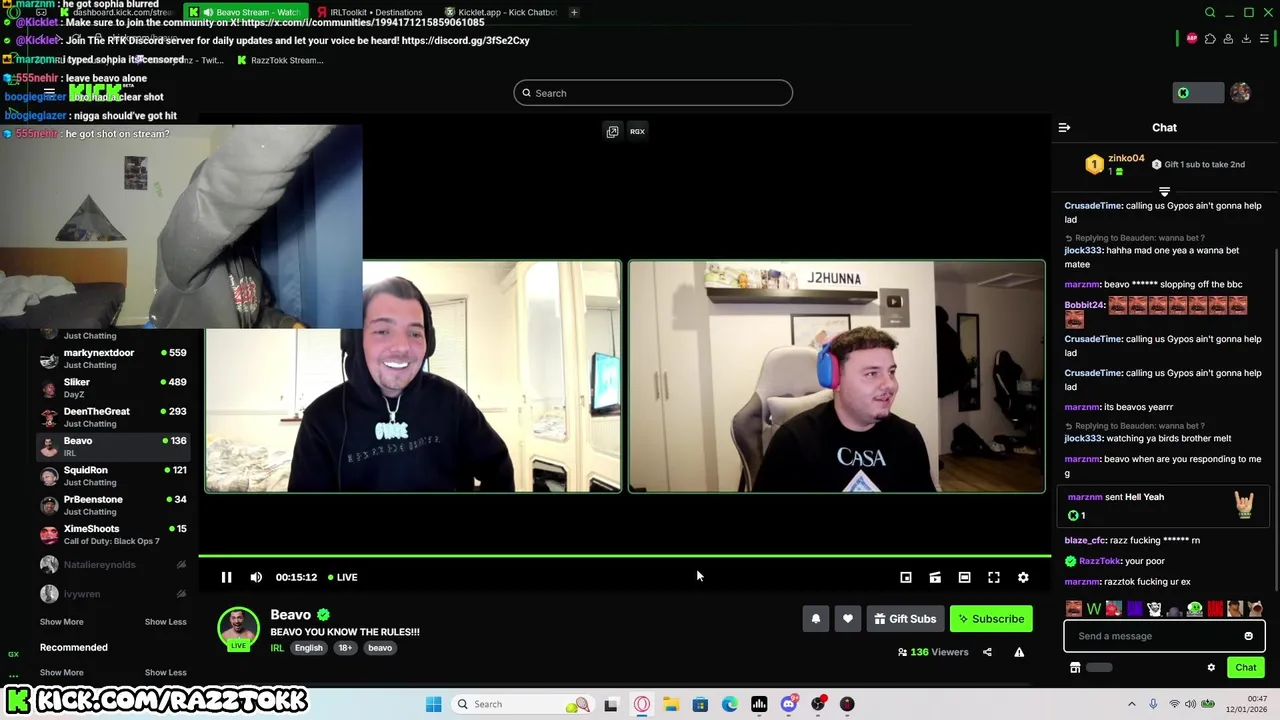Viewport: 1280px width, 720px height.
Task: Open RazzTokk Stream bookmark
Action: [280, 60]
